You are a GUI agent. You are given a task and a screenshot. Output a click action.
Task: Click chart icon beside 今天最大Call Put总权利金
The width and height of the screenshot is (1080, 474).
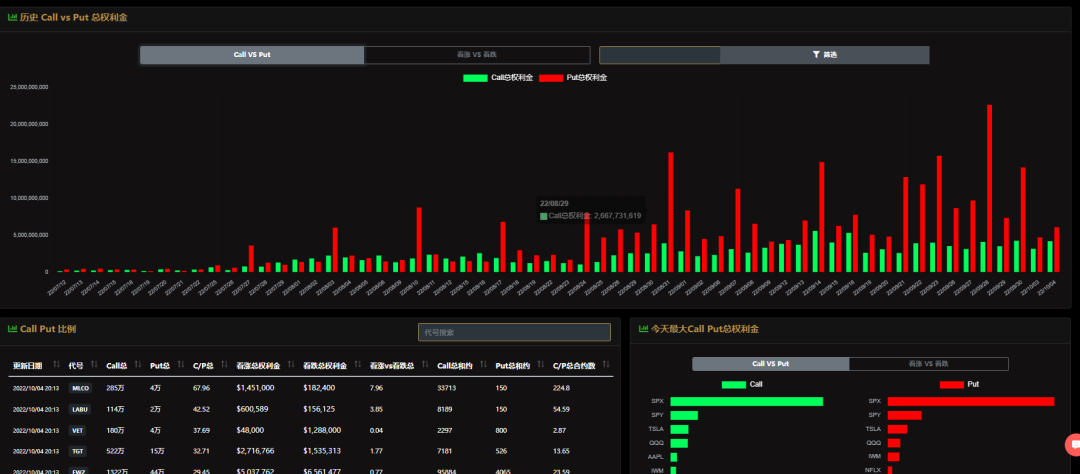tap(643, 329)
